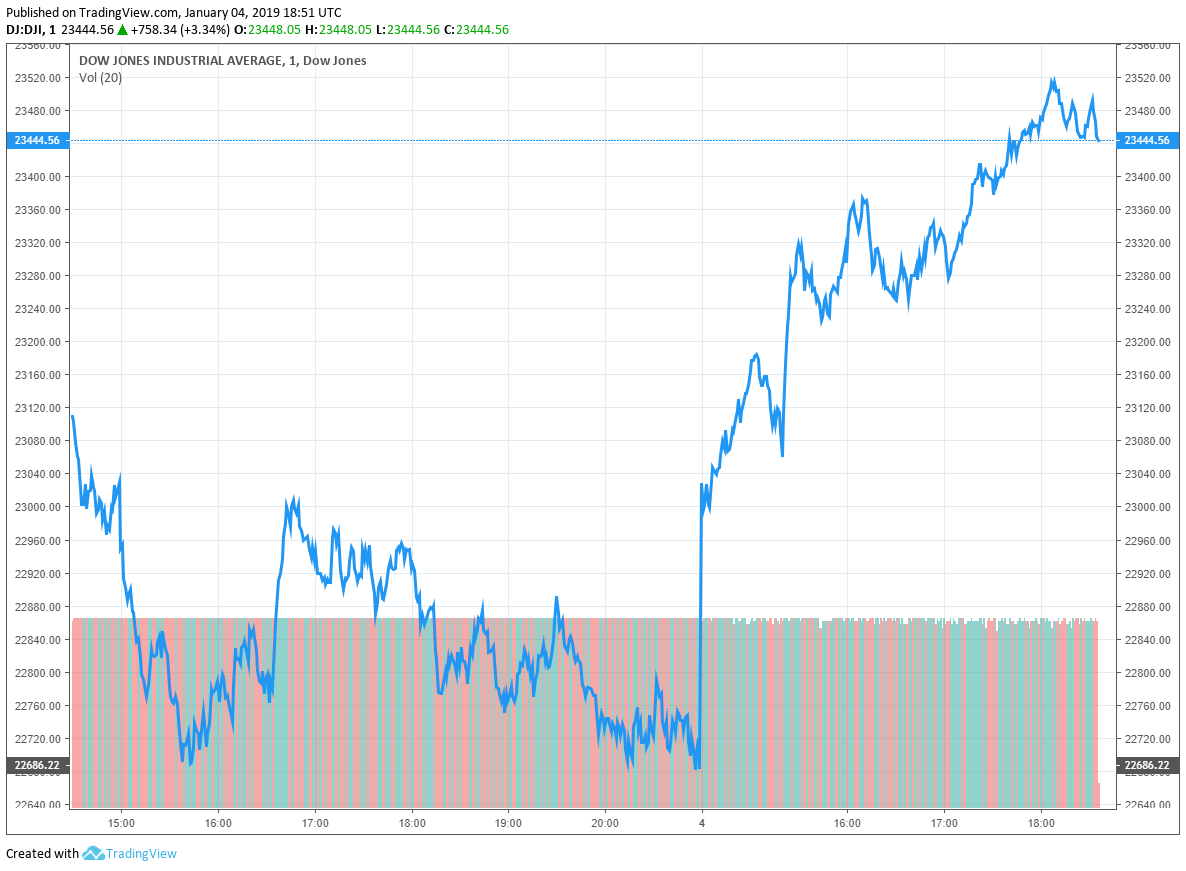This screenshot has height=871, width=1186.
Task: Click the green up-triangle change indicator
Action: tap(120, 29)
